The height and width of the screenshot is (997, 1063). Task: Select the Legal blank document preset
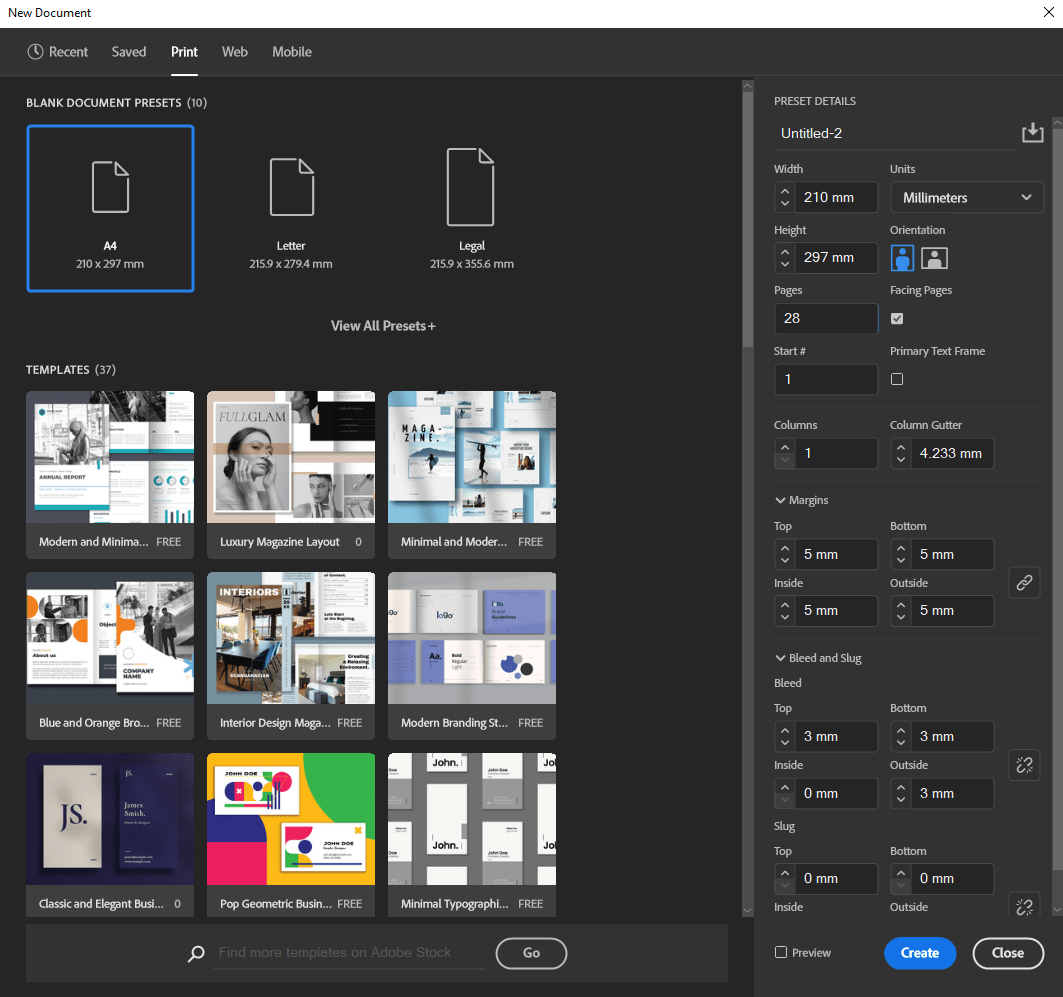click(472, 208)
